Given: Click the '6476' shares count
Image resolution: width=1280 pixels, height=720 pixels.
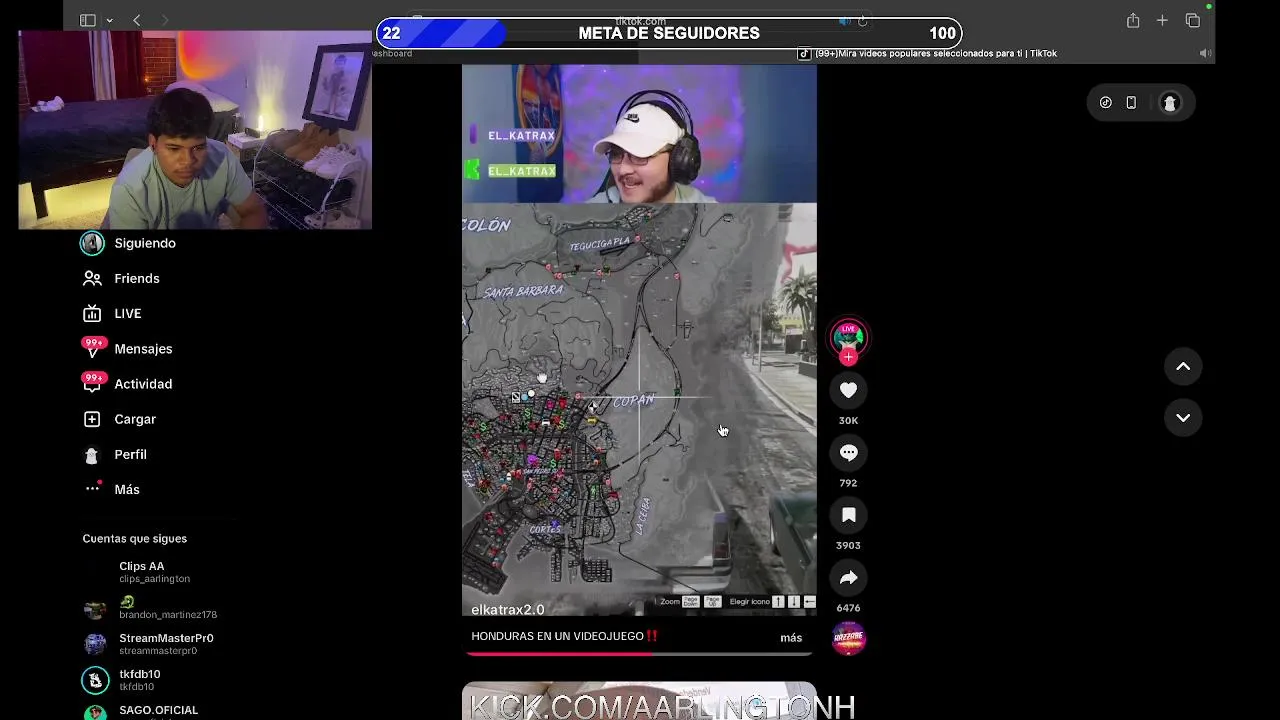Looking at the screenshot, I should click(848, 608).
